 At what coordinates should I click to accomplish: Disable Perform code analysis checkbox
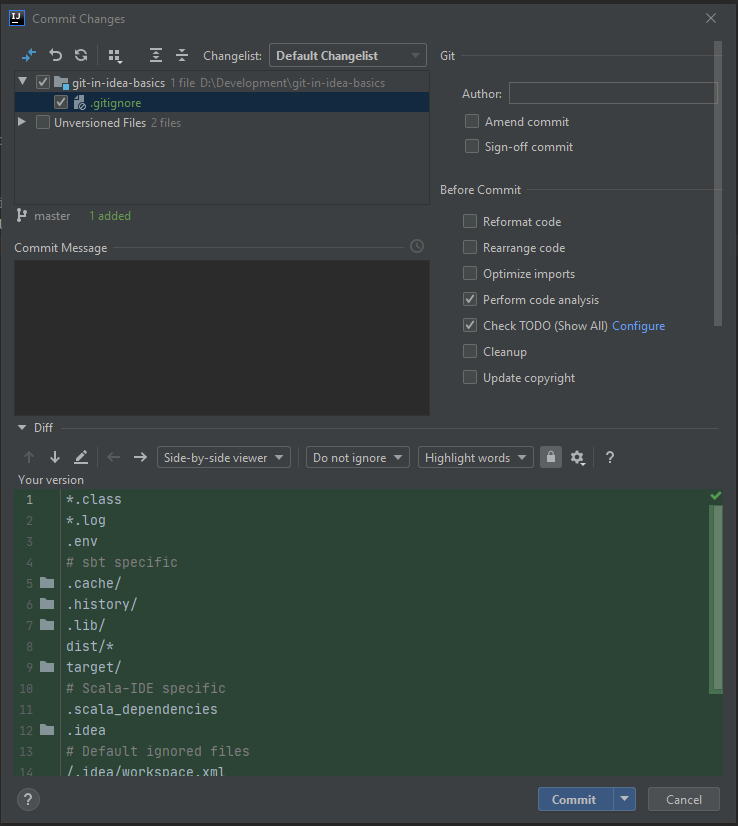tap(469, 299)
